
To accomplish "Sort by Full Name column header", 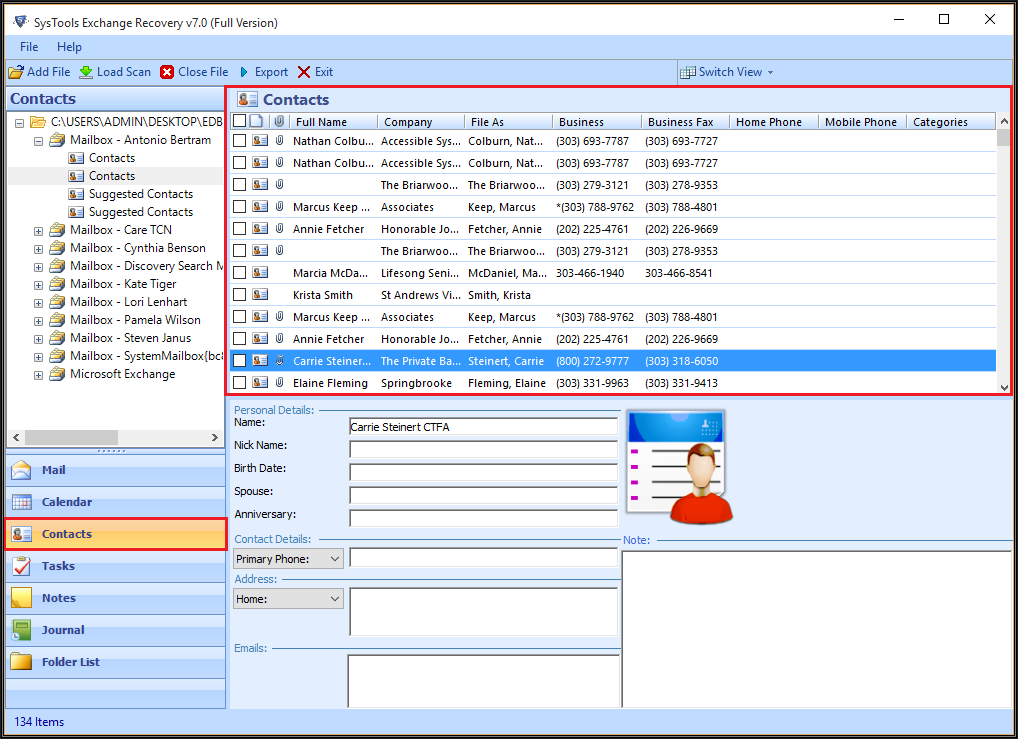I will point(333,121).
